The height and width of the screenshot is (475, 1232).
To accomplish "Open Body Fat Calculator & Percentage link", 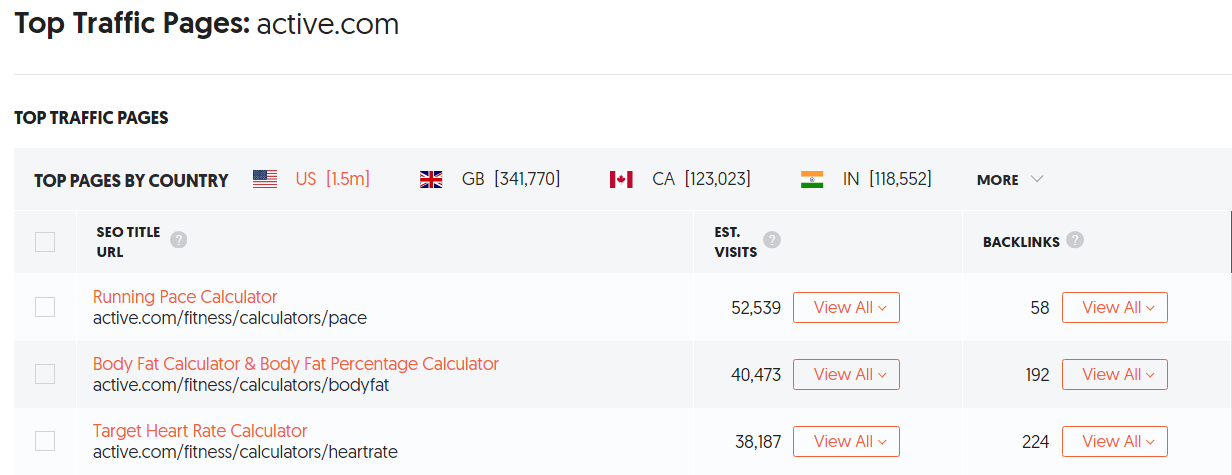I will point(296,364).
